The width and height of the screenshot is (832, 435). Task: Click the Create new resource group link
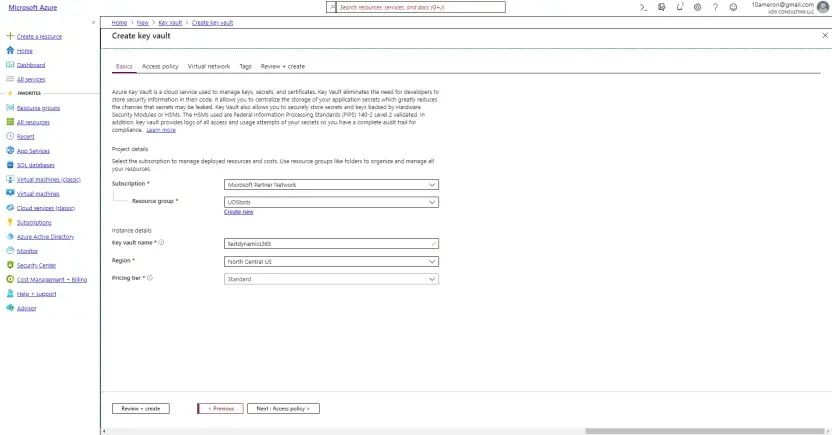coord(238,212)
